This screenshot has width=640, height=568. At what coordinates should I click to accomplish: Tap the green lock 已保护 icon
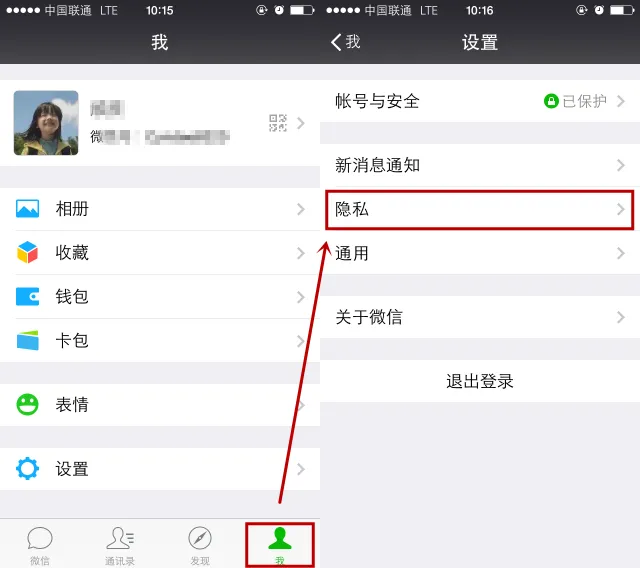coord(551,101)
